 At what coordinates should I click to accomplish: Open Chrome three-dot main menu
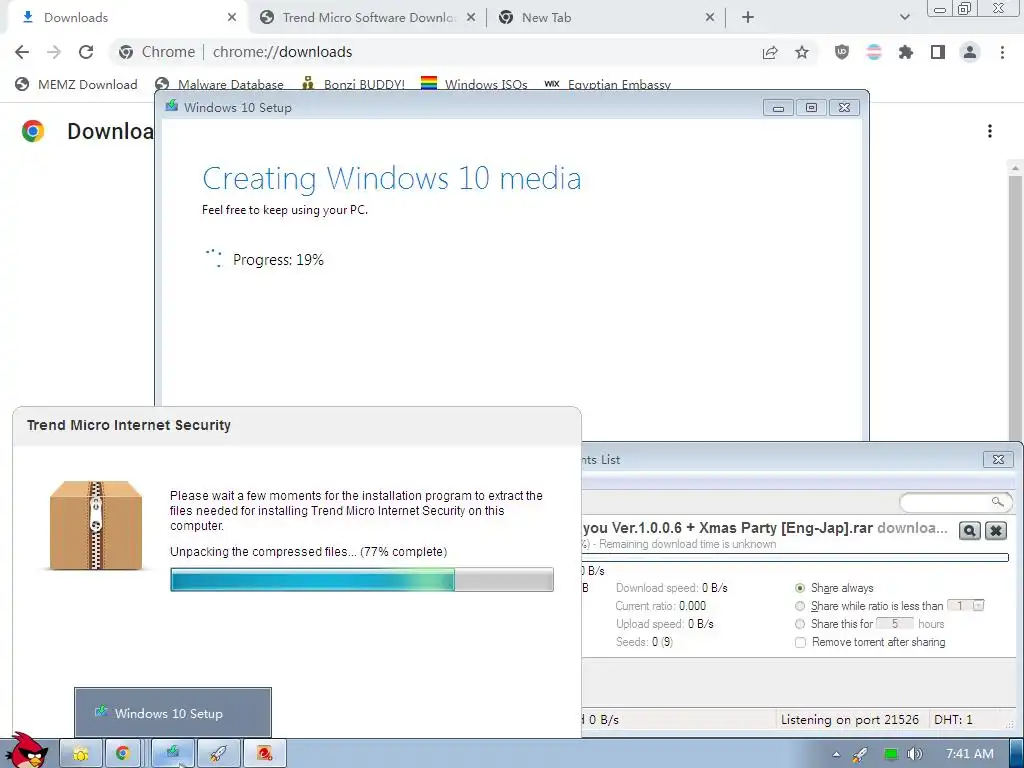click(x=1002, y=52)
